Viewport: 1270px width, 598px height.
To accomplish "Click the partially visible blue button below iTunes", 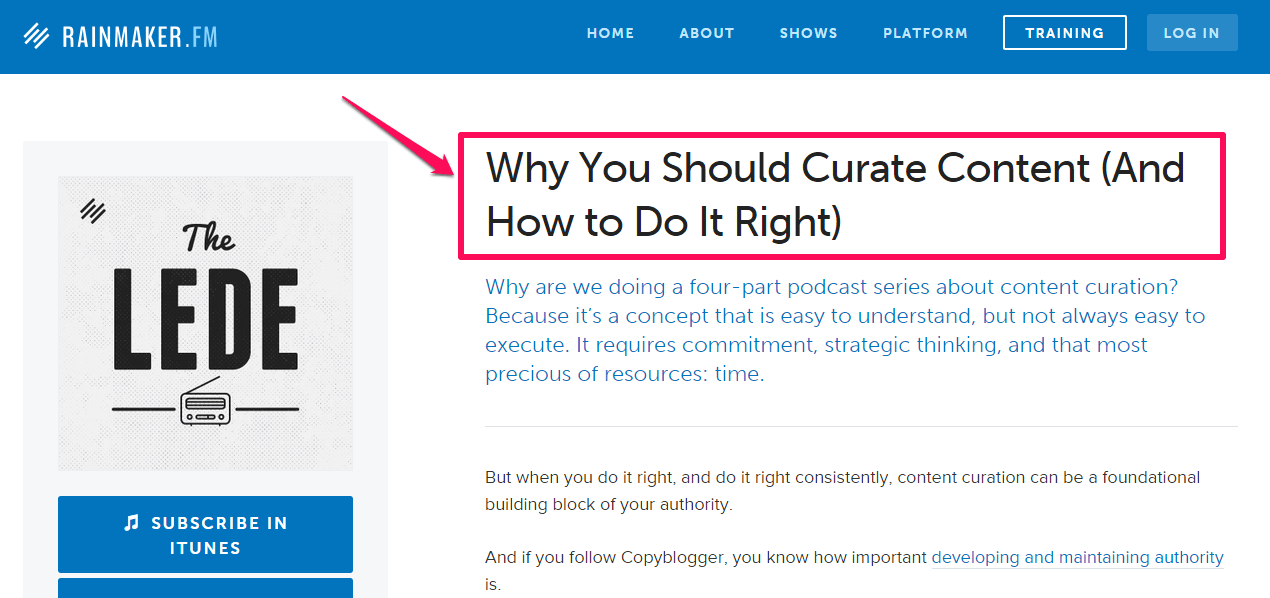I will coord(205,588).
